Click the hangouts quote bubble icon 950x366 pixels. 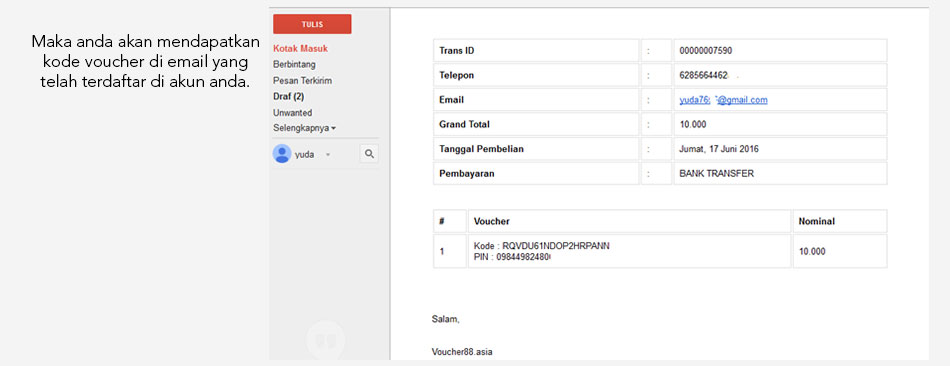point(325,341)
